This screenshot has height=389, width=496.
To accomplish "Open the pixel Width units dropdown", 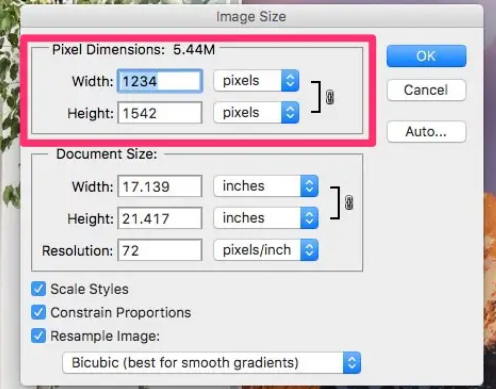I will click(x=256, y=81).
